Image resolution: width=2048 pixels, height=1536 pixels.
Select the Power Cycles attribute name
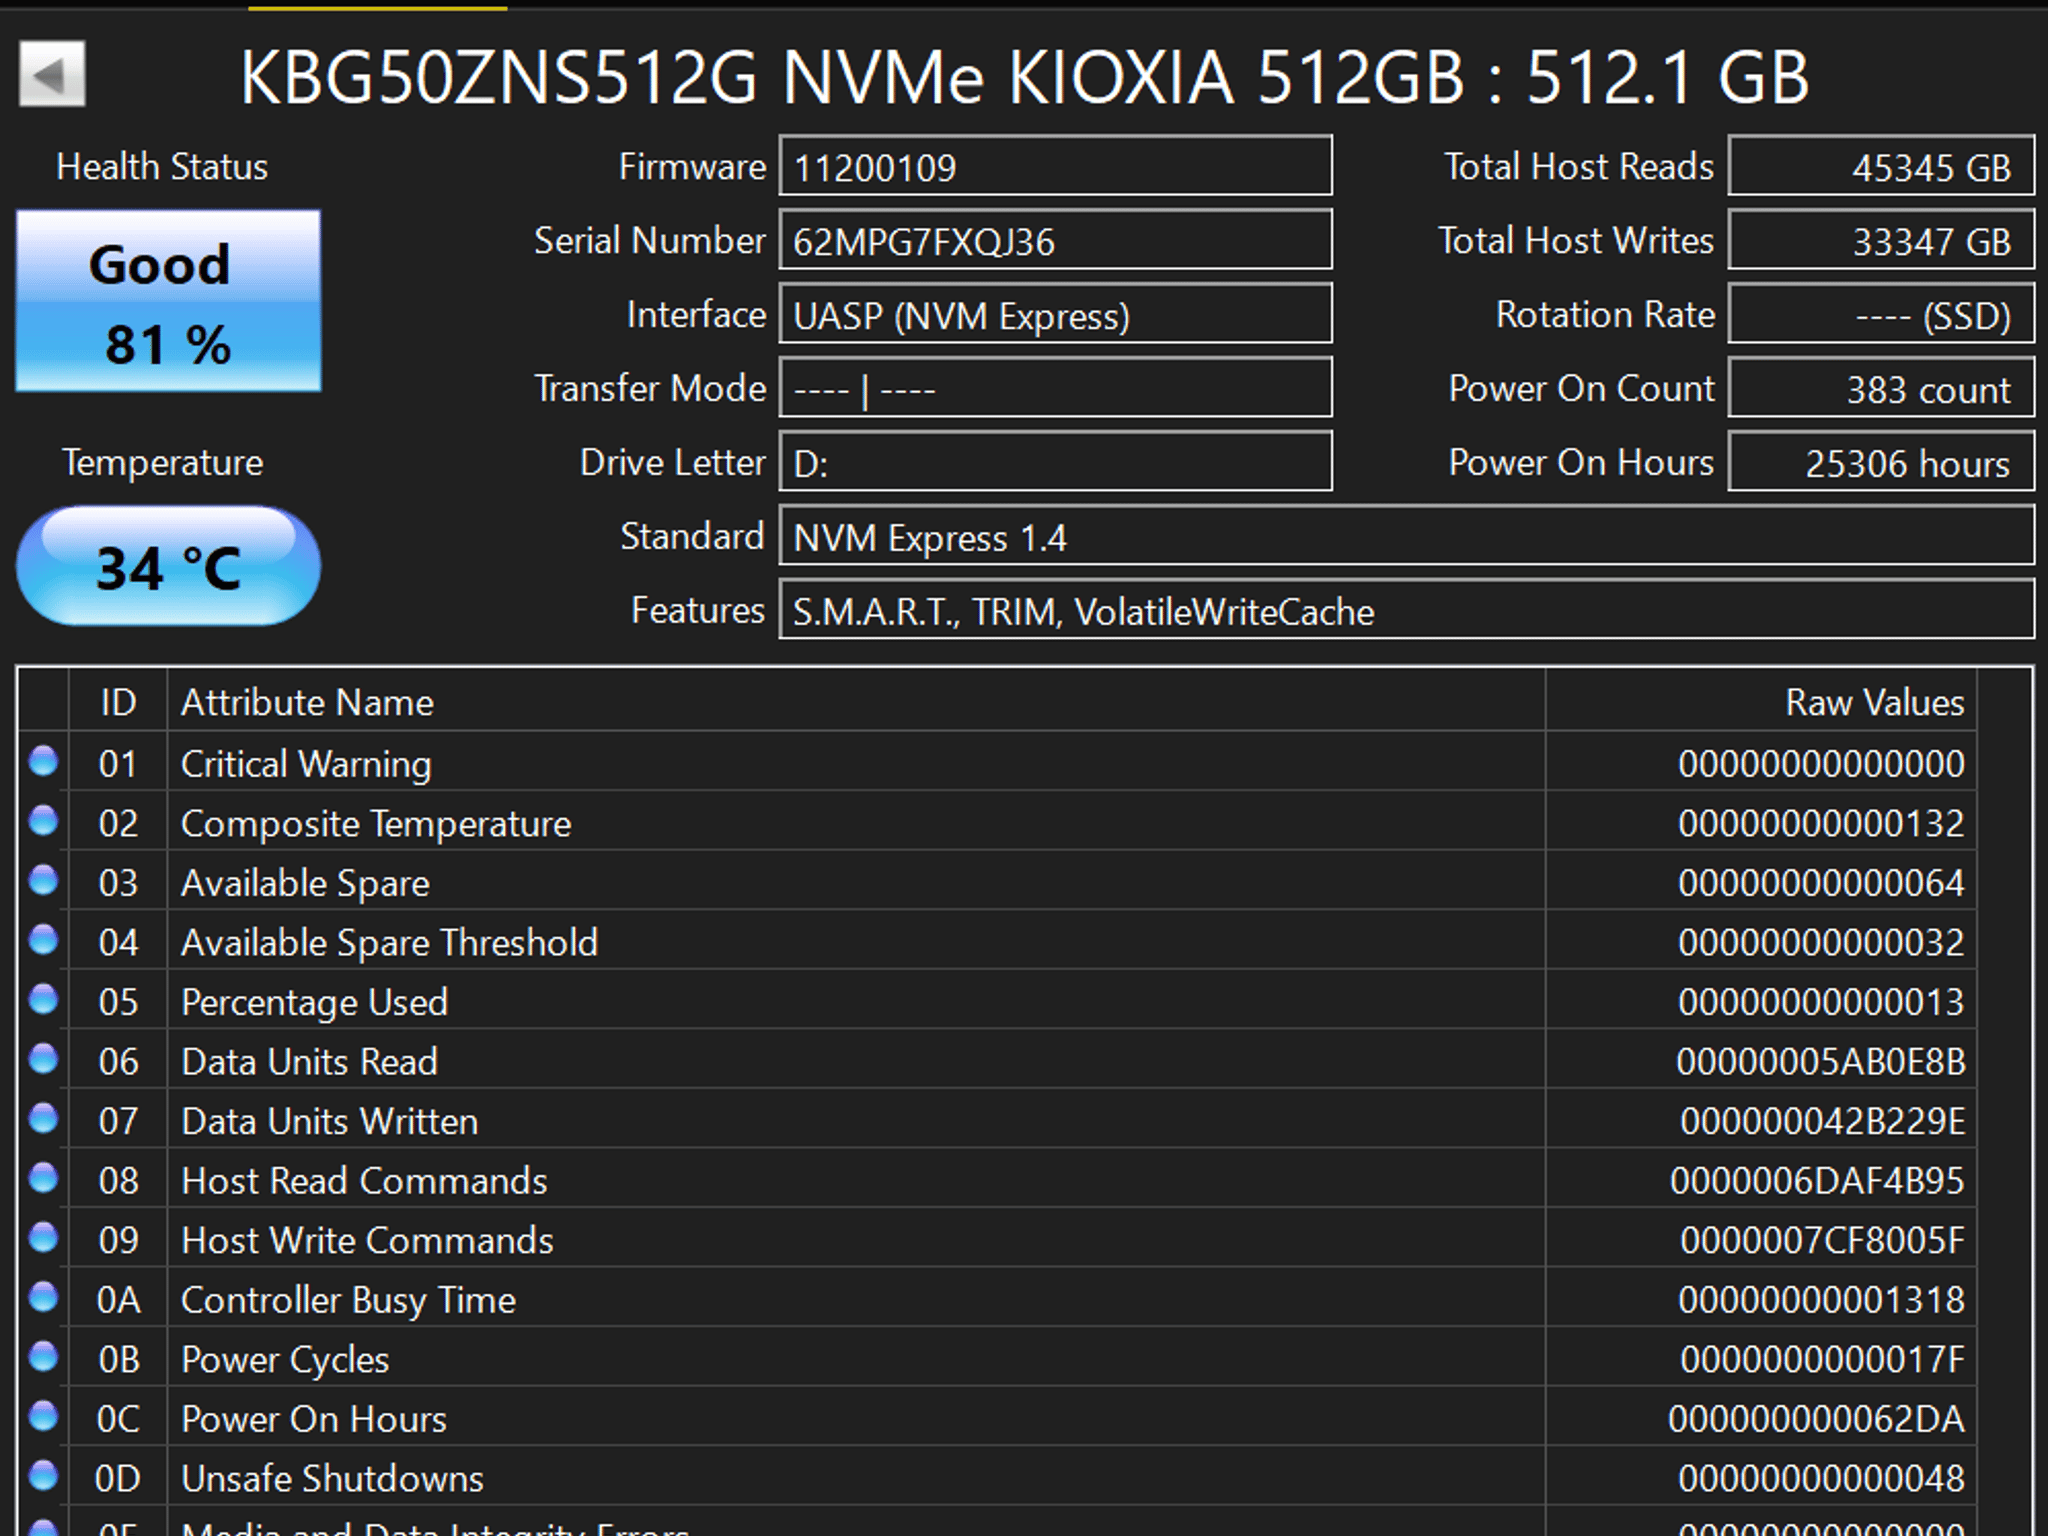pos(285,1360)
